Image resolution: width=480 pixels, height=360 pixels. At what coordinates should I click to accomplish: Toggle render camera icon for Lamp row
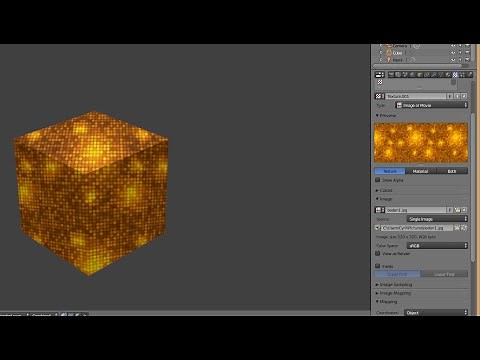(x=467, y=60)
